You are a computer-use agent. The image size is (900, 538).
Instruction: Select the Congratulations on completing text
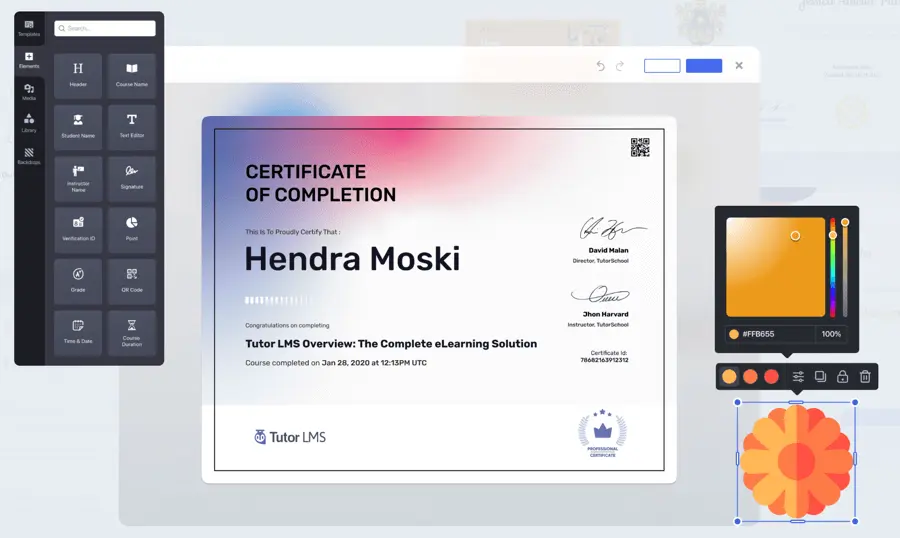coord(287,325)
